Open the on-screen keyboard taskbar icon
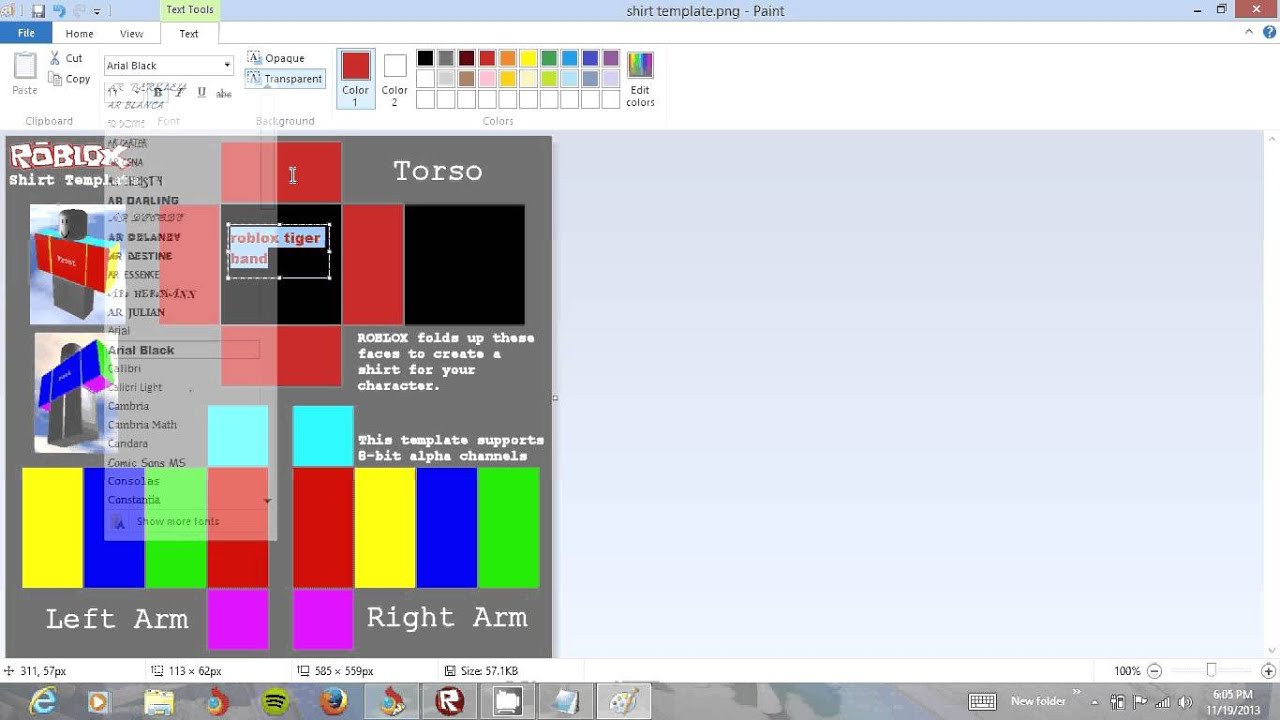The width and height of the screenshot is (1280, 720). [x=982, y=702]
